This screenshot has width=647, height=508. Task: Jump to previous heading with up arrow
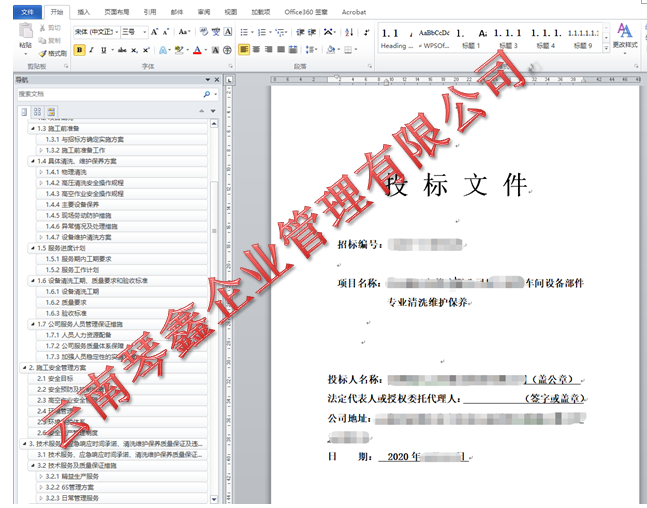[x=201, y=111]
